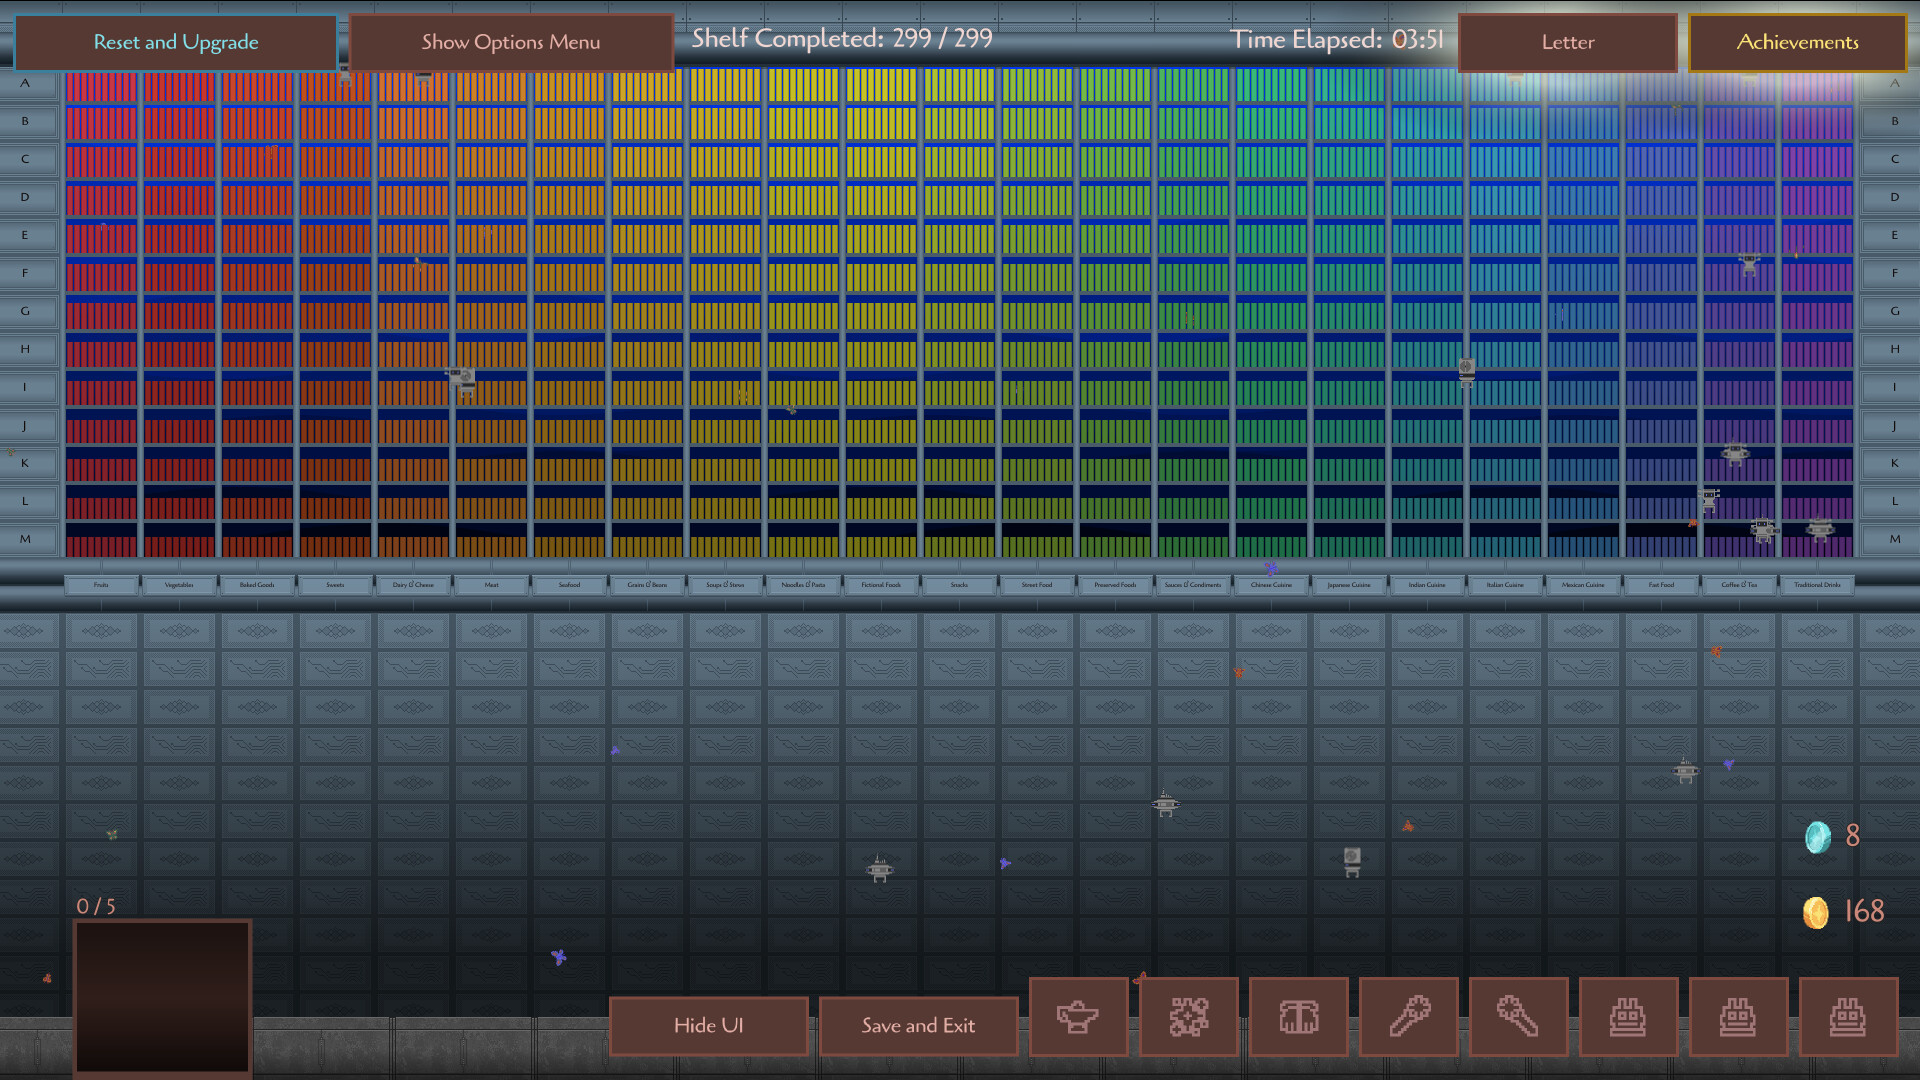Select the Mexican Cuisine shelf label
1920x1080 pixels.
pyautogui.click(x=1583, y=585)
